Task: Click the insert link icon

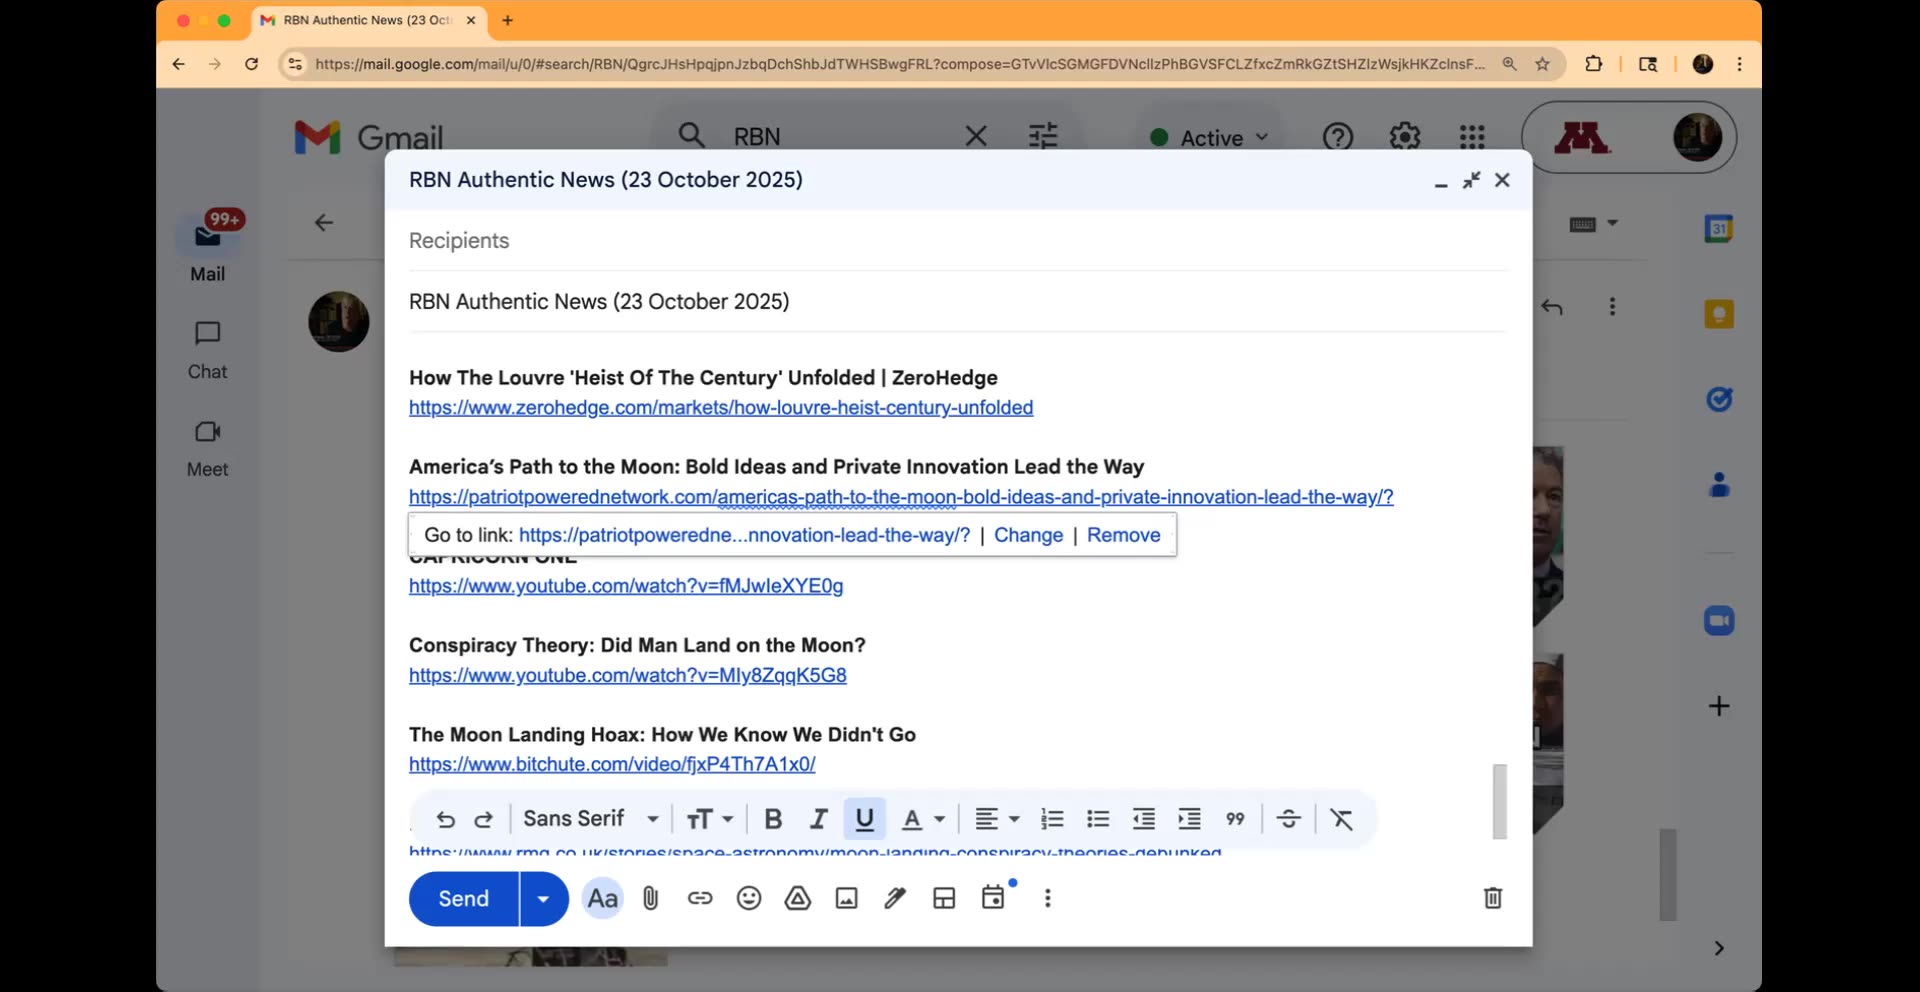Action: click(x=700, y=899)
